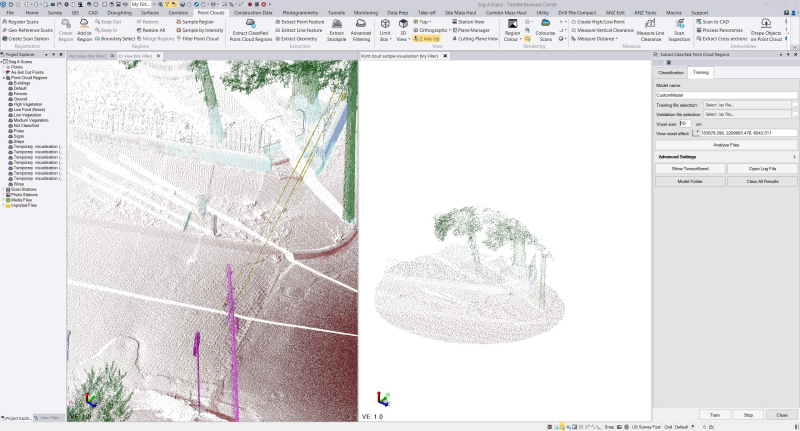
Task: Open the Region Colour picker
Action: coord(511,27)
